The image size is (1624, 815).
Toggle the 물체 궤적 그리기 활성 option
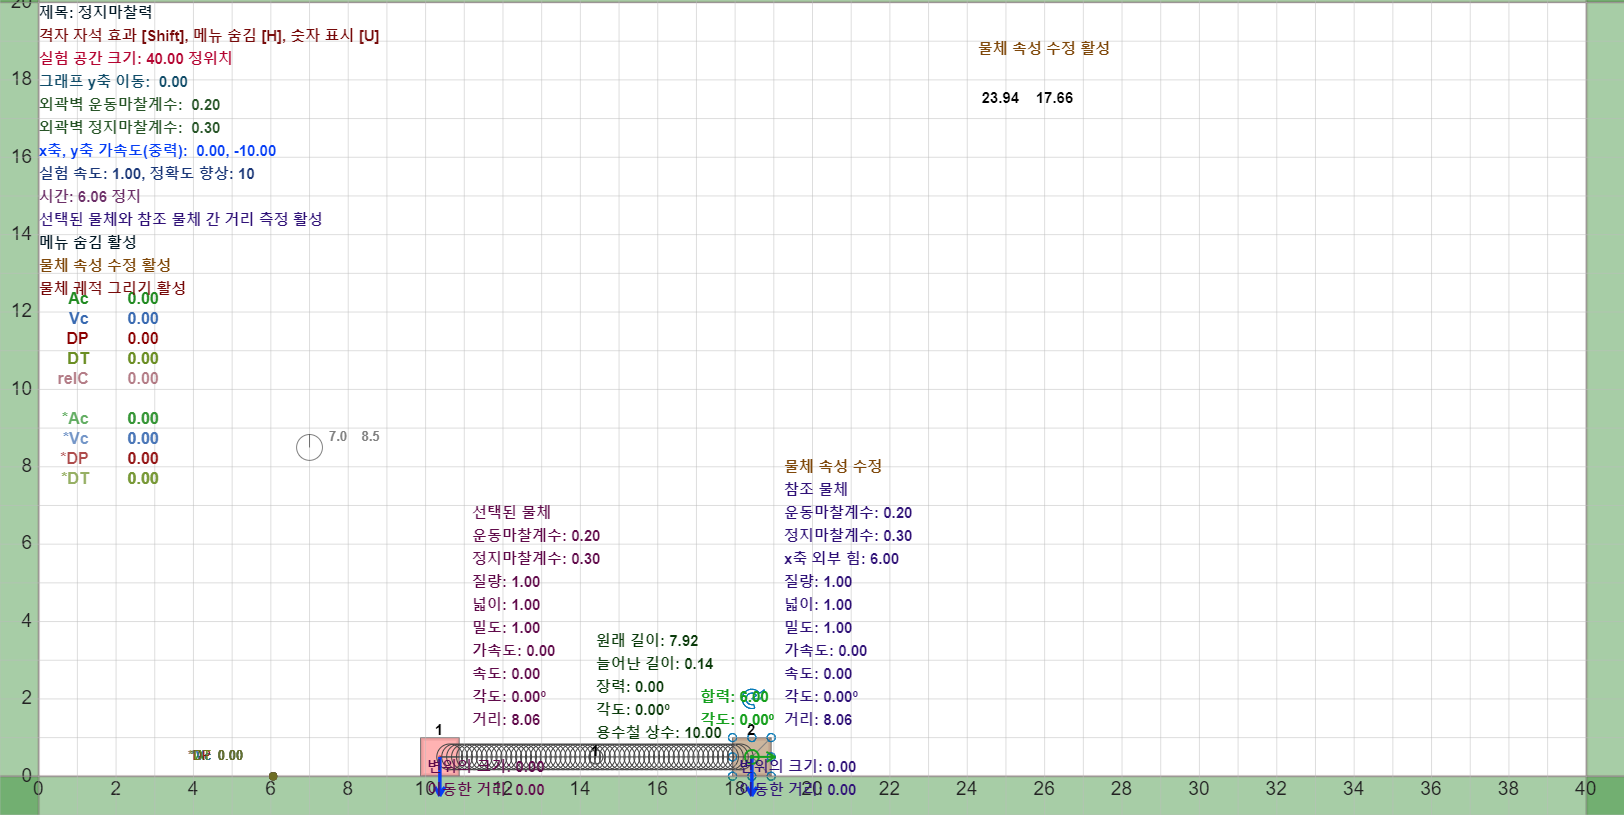[113, 288]
